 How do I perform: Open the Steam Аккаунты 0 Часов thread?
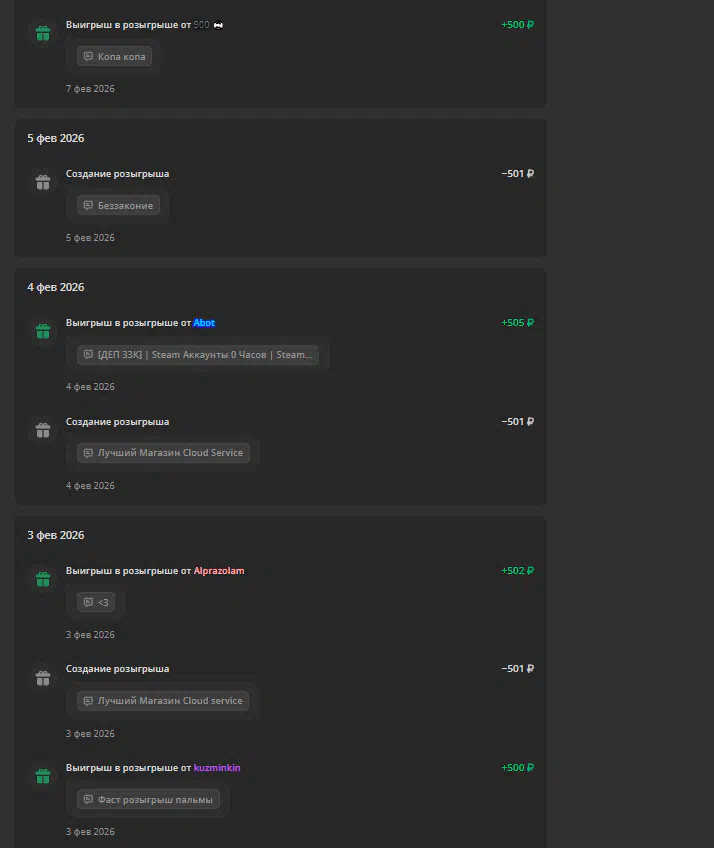coord(203,355)
